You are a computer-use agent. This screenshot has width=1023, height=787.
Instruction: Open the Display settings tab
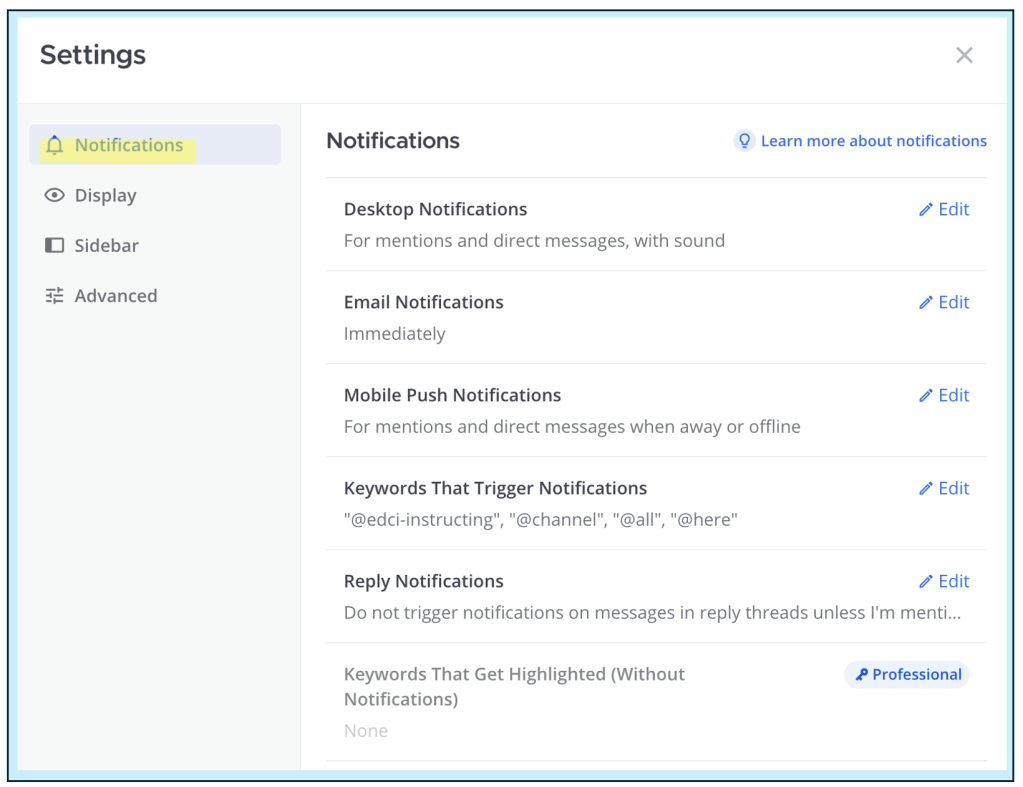click(105, 196)
